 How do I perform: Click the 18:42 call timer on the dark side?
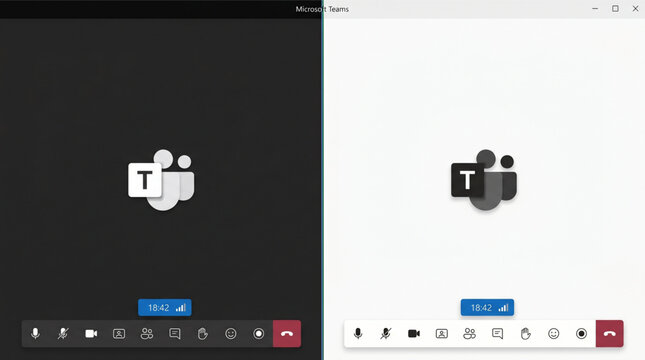tap(165, 307)
